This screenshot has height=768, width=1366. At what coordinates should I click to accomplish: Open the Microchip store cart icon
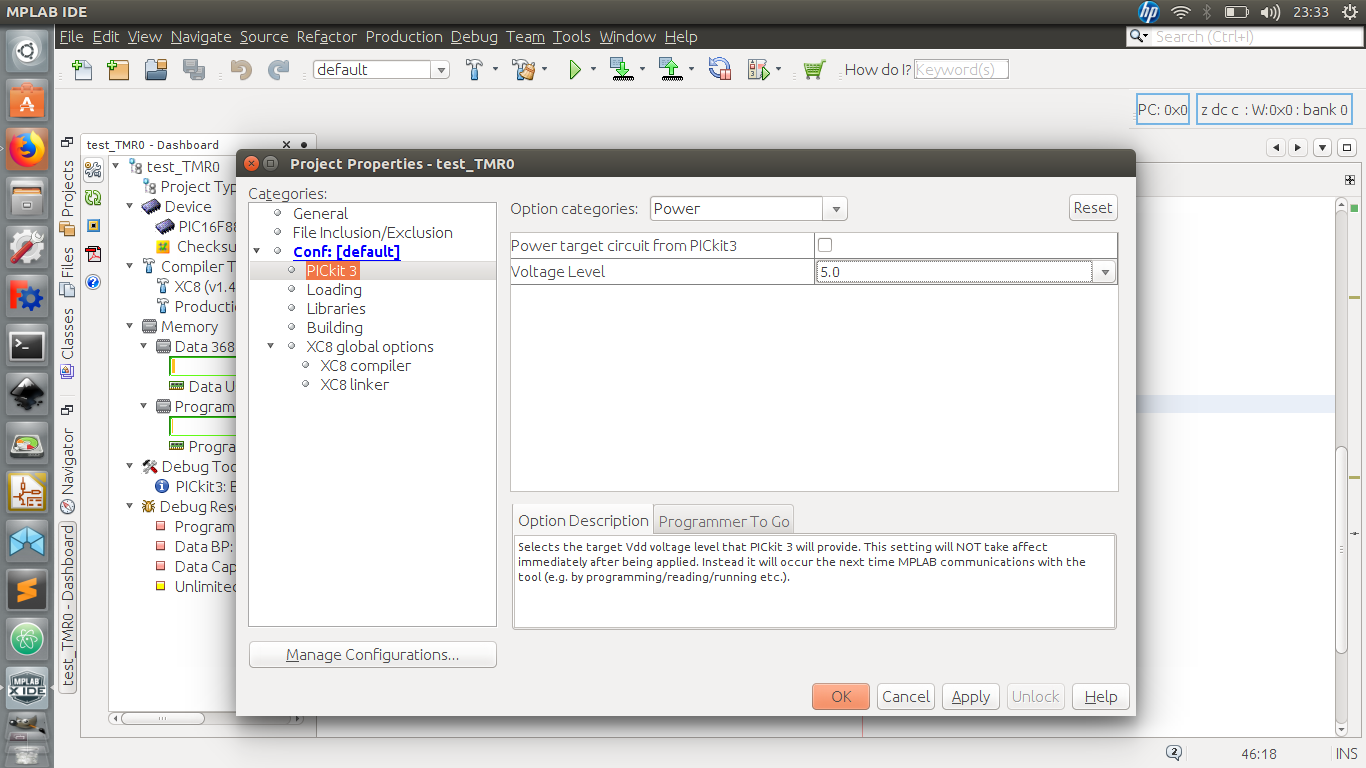(x=814, y=70)
